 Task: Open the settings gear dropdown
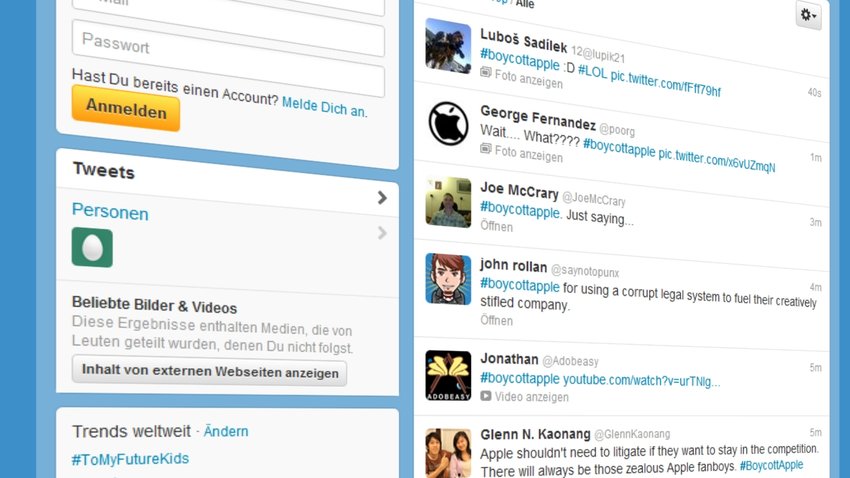808,15
